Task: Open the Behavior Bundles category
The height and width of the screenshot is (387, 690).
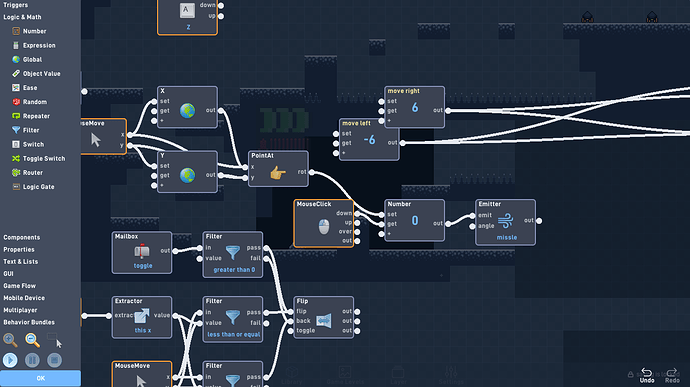Action: pyautogui.click(x=29, y=322)
